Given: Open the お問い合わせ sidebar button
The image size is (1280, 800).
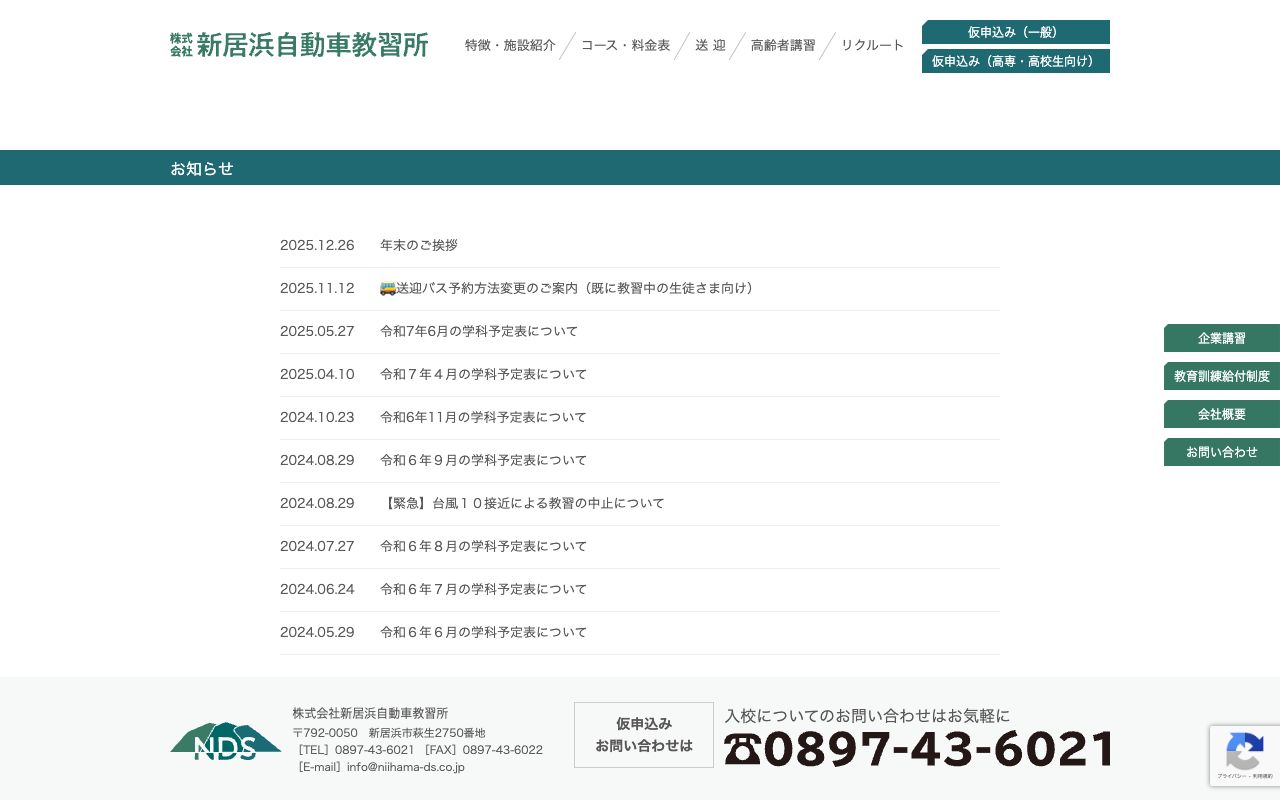Looking at the screenshot, I should click(x=1221, y=452).
